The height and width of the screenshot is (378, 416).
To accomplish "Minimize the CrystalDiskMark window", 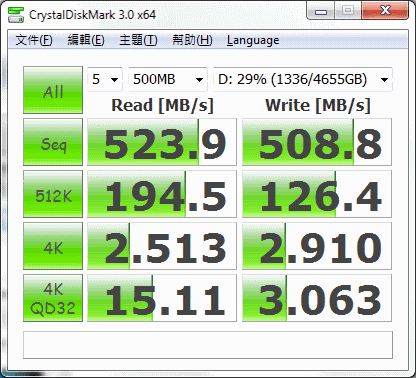I will click(x=321, y=11).
